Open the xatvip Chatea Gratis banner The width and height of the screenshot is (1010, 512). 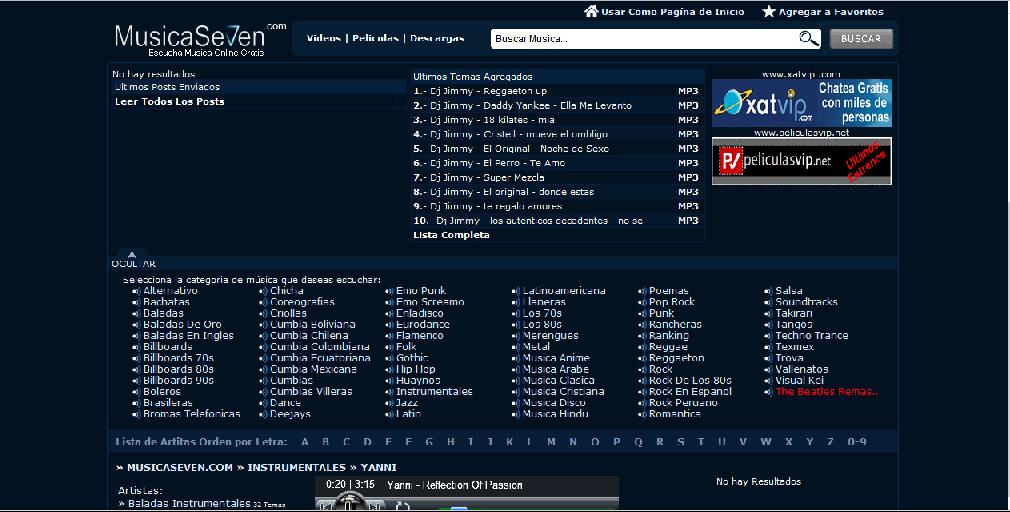(x=801, y=103)
